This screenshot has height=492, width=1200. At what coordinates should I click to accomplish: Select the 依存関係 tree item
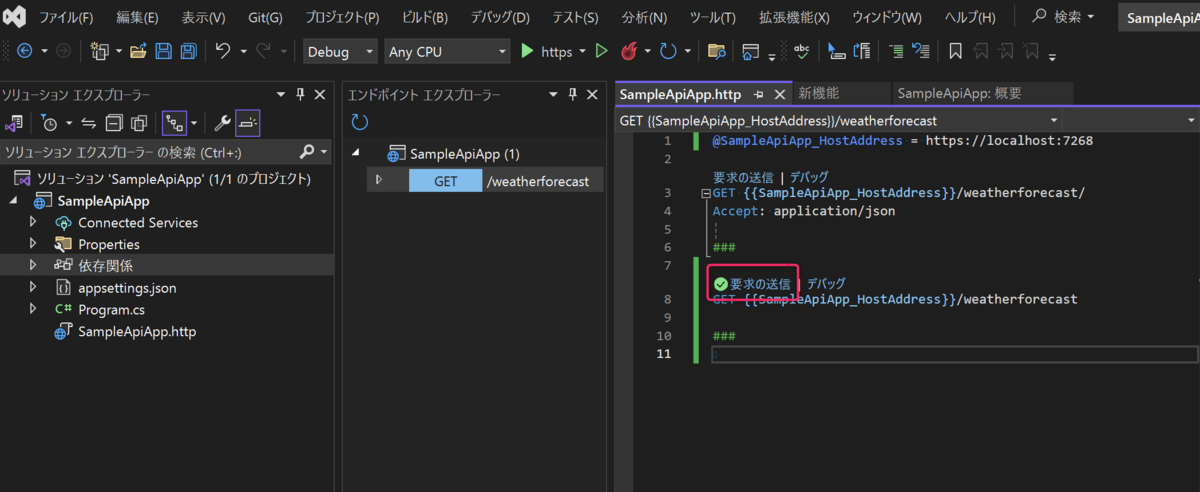(105, 266)
